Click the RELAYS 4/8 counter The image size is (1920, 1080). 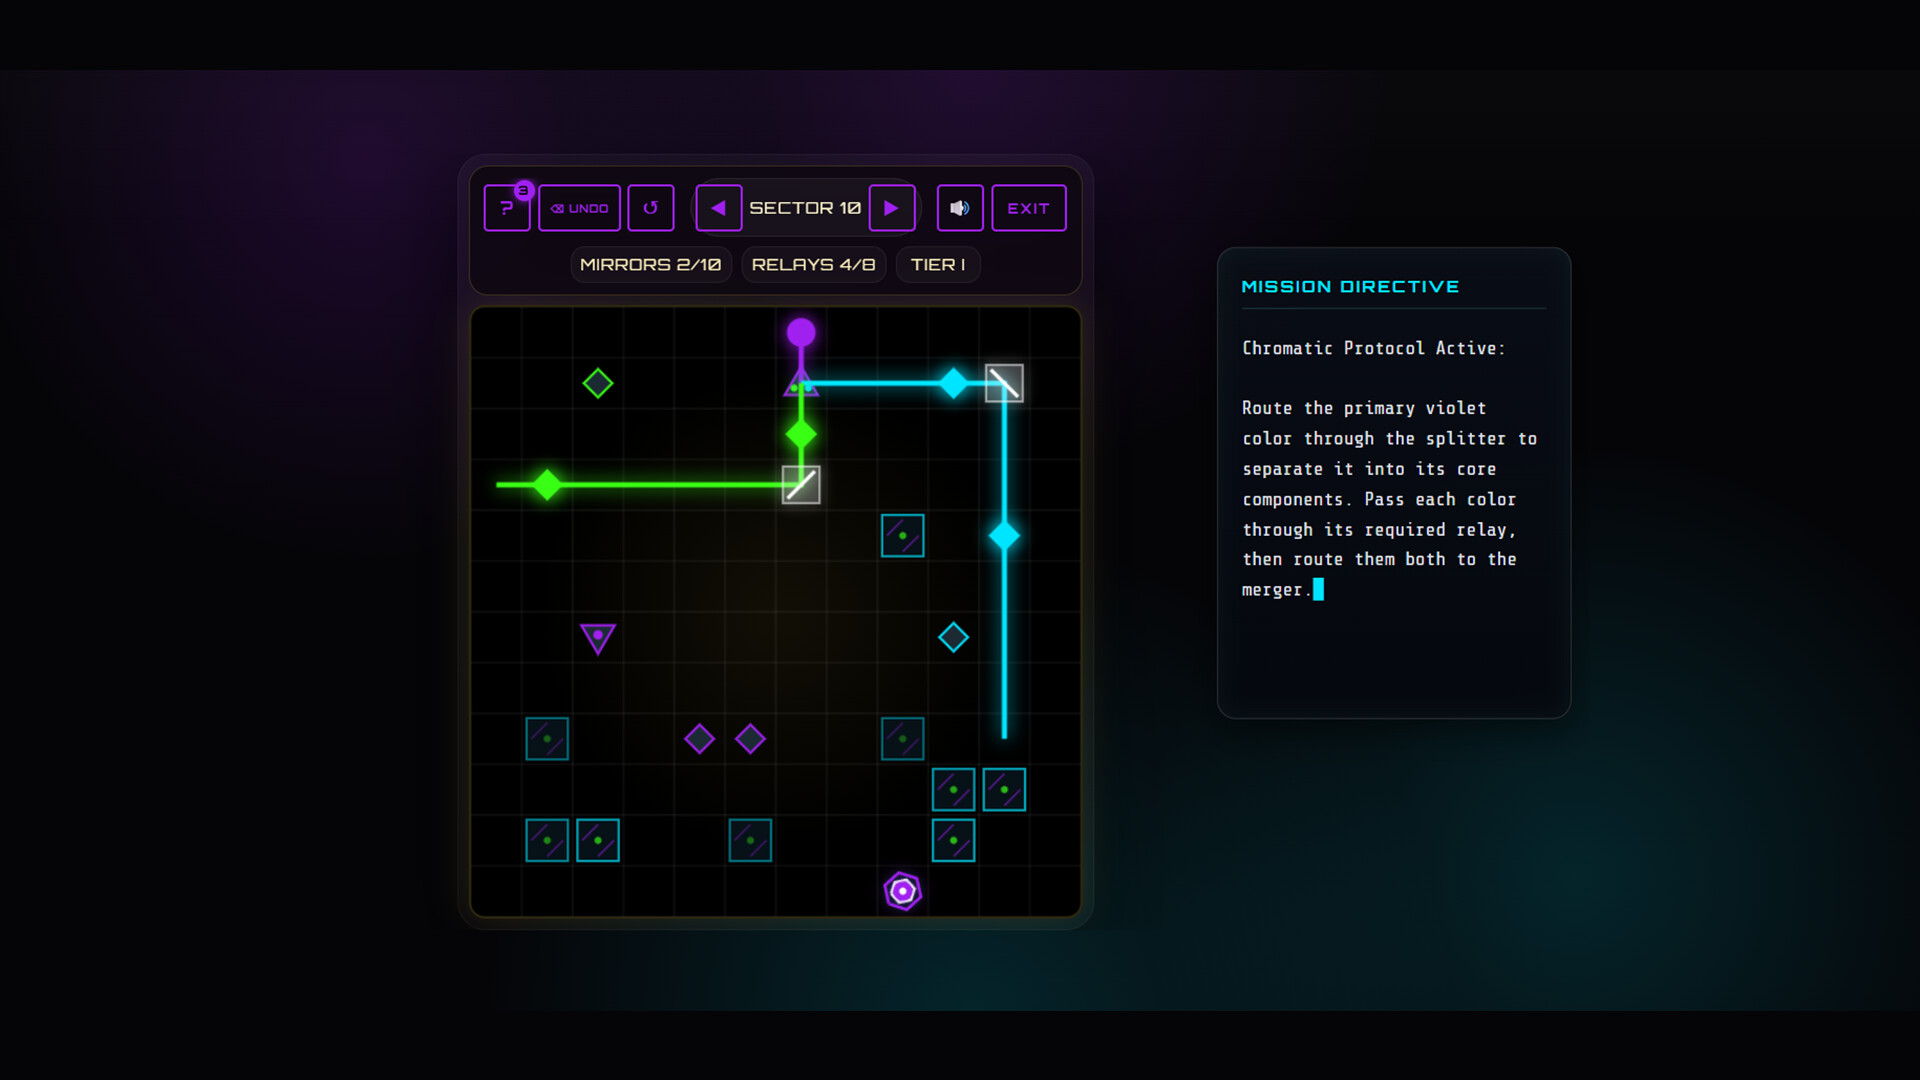813,265
